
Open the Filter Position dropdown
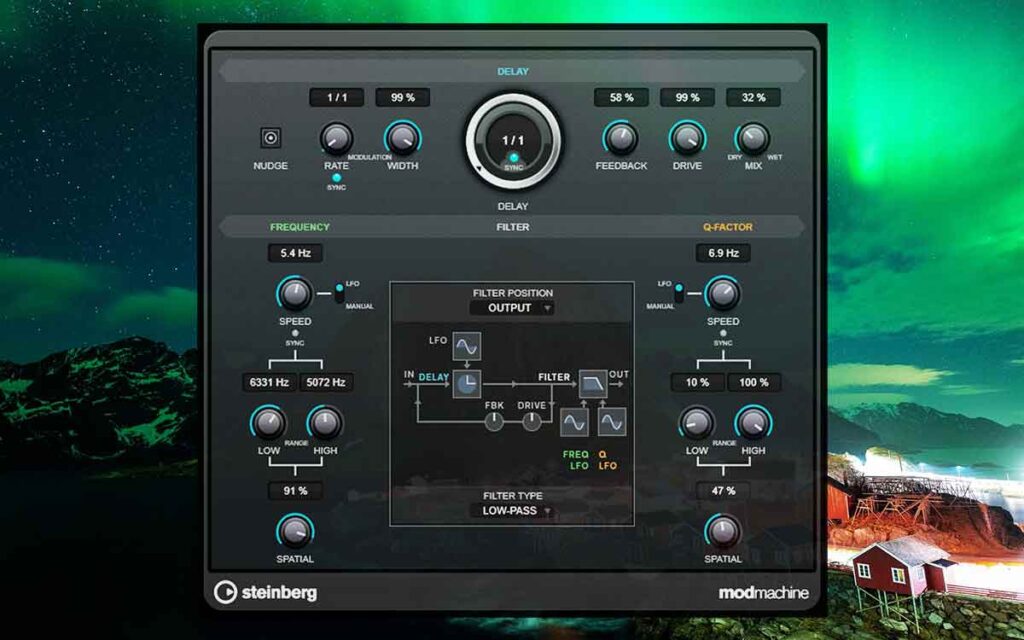click(x=512, y=308)
